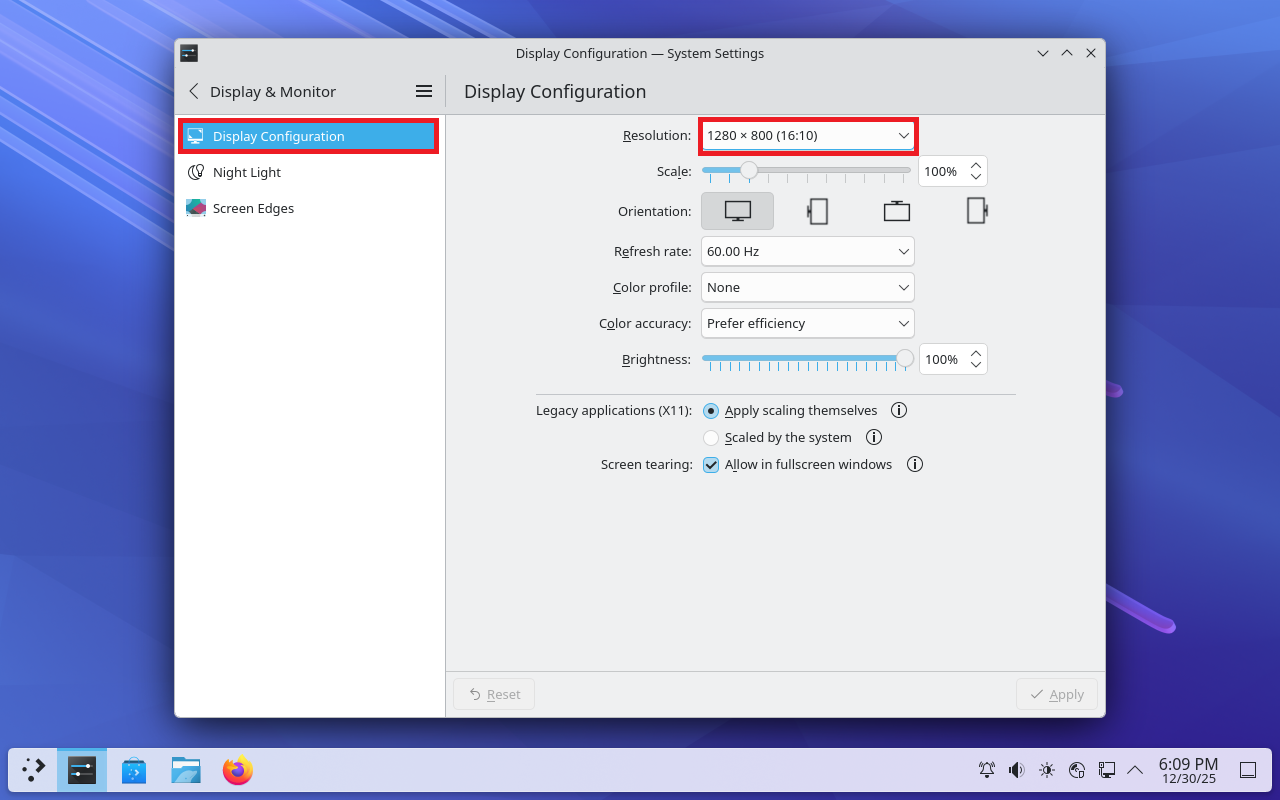This screenshot has height=800, width=1280.
Task: Uncheck Allow in fullscreen windows checkbox
Action: (711, 465)
